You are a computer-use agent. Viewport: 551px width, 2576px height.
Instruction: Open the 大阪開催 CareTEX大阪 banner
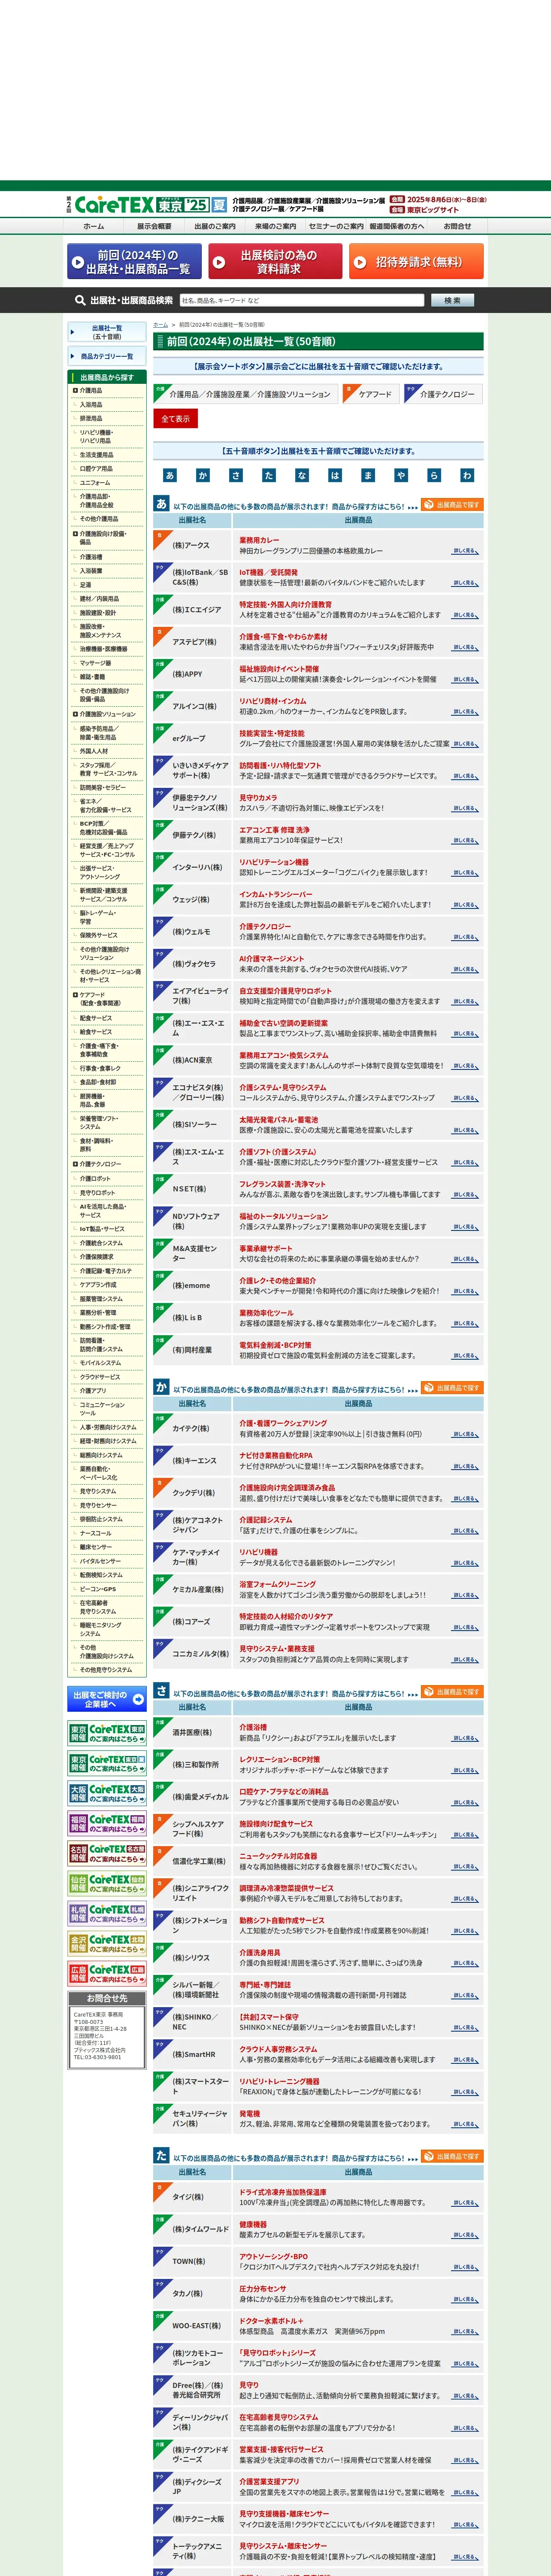[x=107, y=1793]
